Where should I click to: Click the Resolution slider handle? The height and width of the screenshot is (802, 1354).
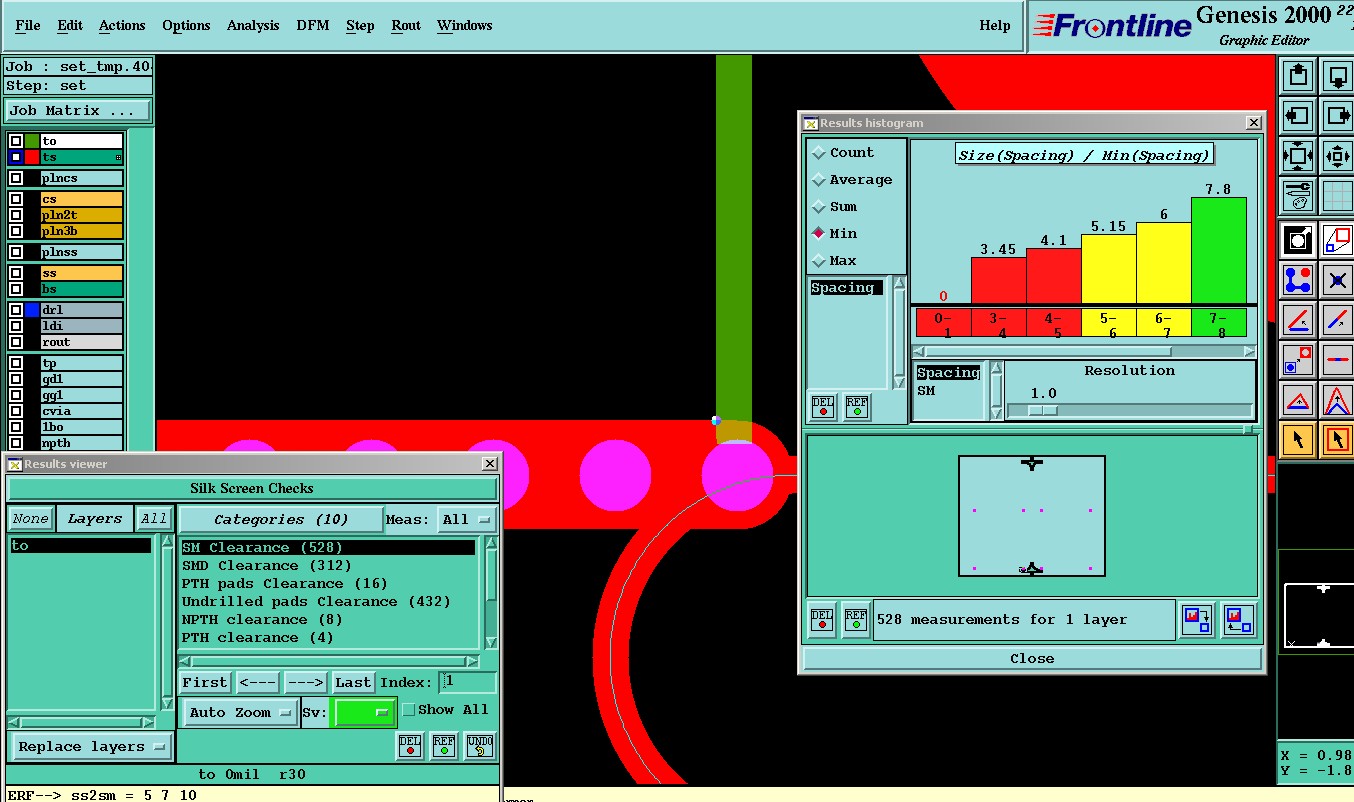click(1043, 410)
